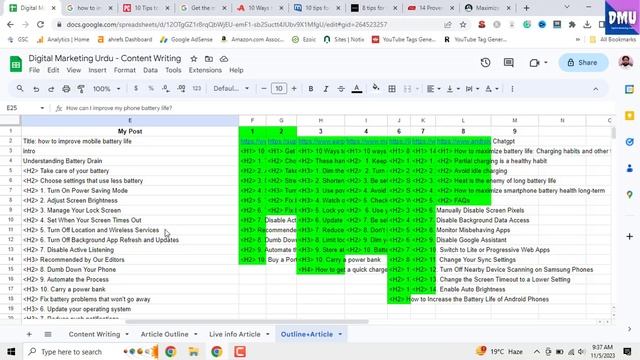This screenshot has height=360, width=640.
Task: Open the Windows notification center icon
Action: pos(627,351)
